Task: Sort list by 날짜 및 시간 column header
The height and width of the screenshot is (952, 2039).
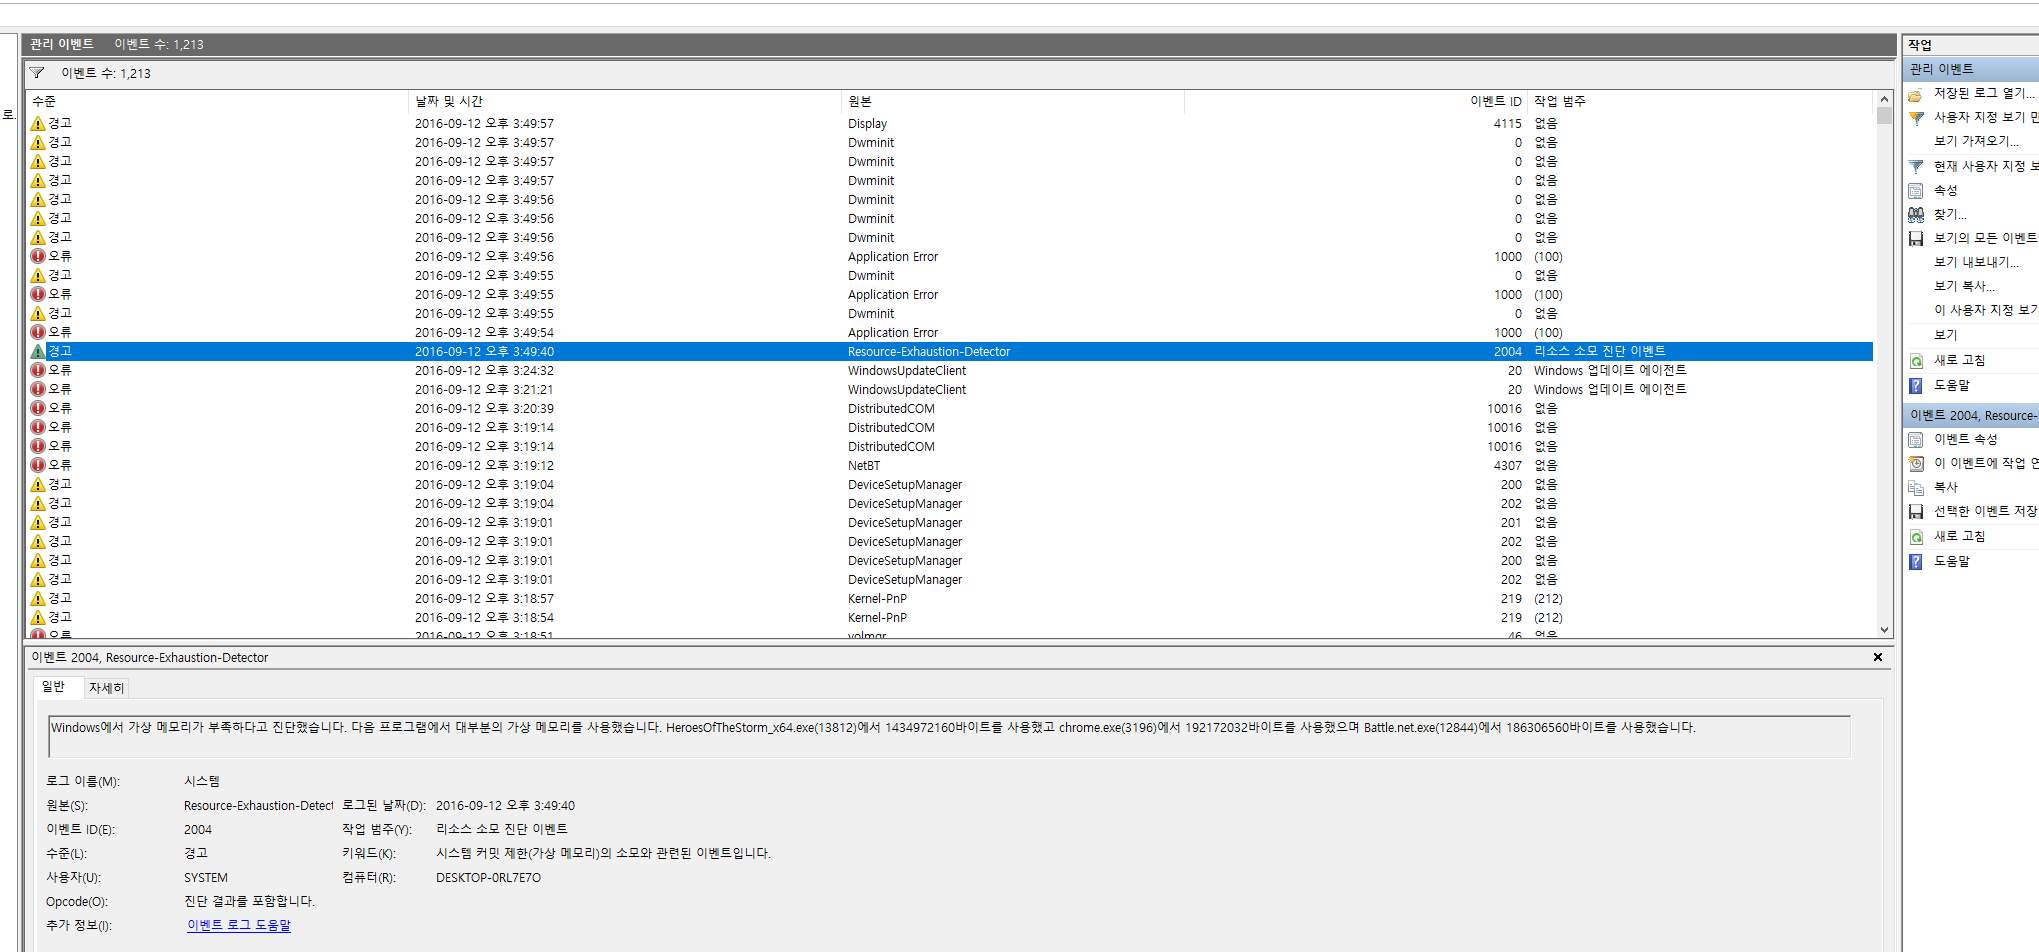Action: (449, 101)
